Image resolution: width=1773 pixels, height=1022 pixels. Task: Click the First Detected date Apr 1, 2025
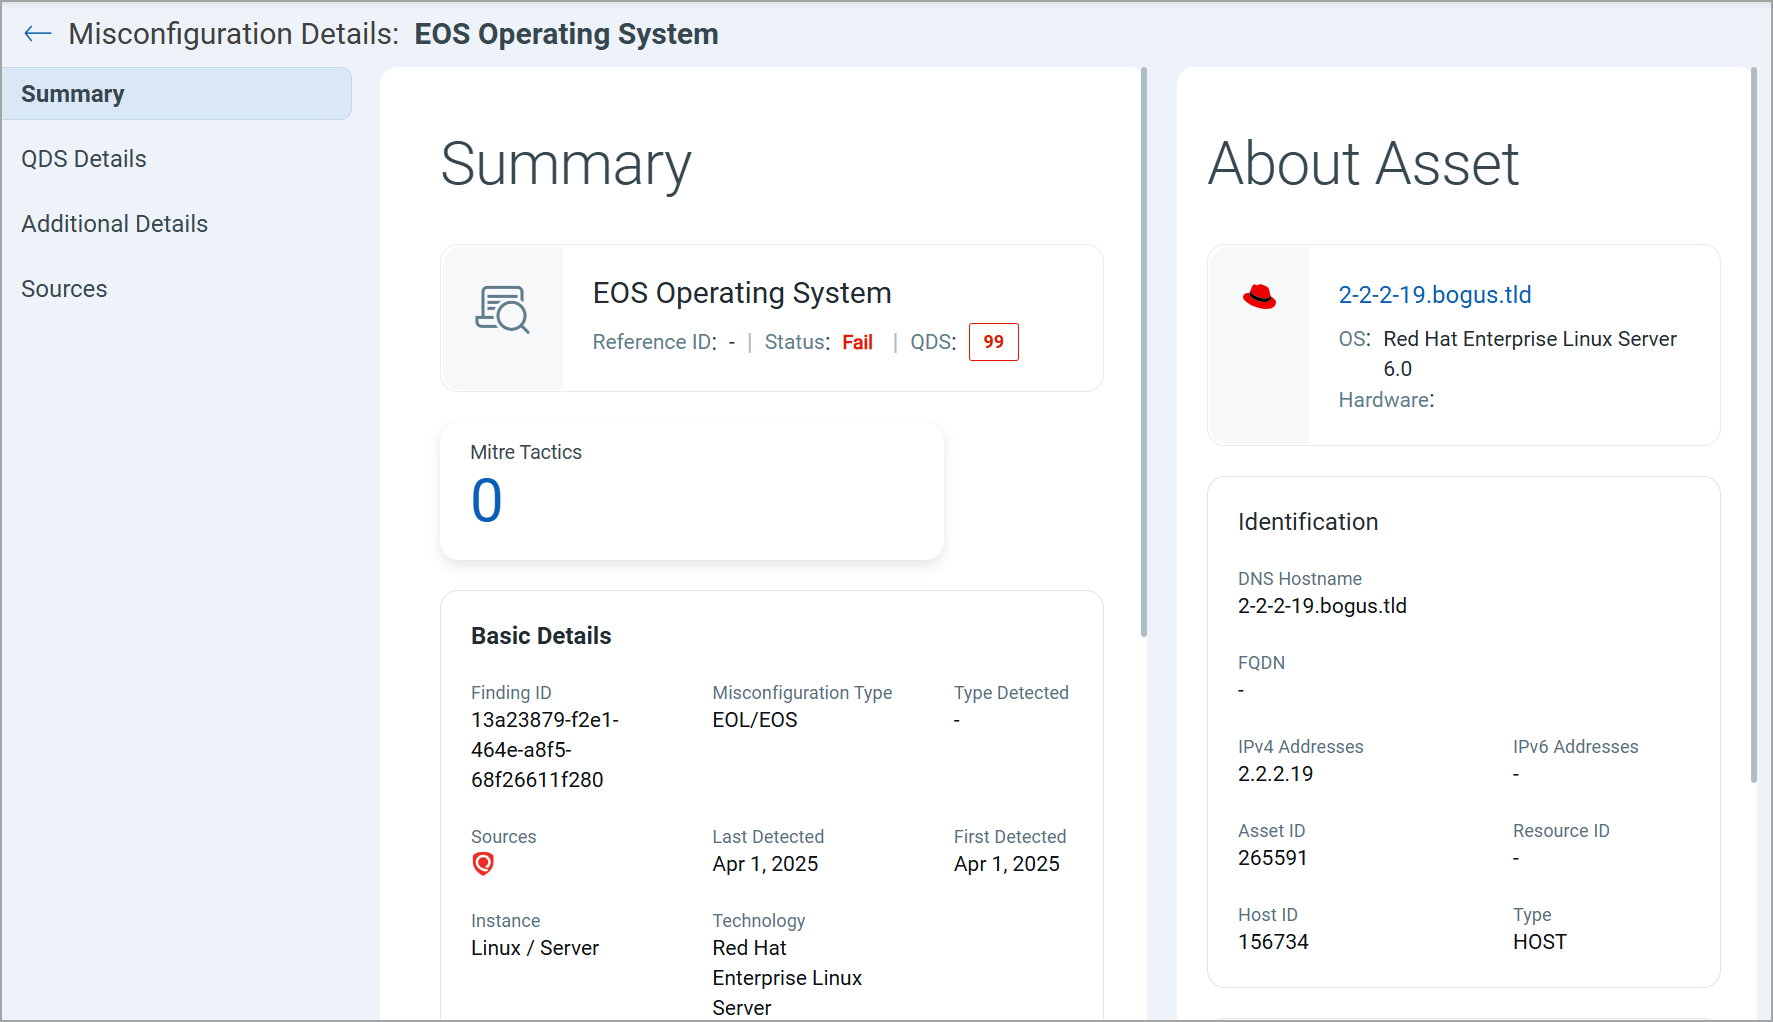click(1007, 864)
